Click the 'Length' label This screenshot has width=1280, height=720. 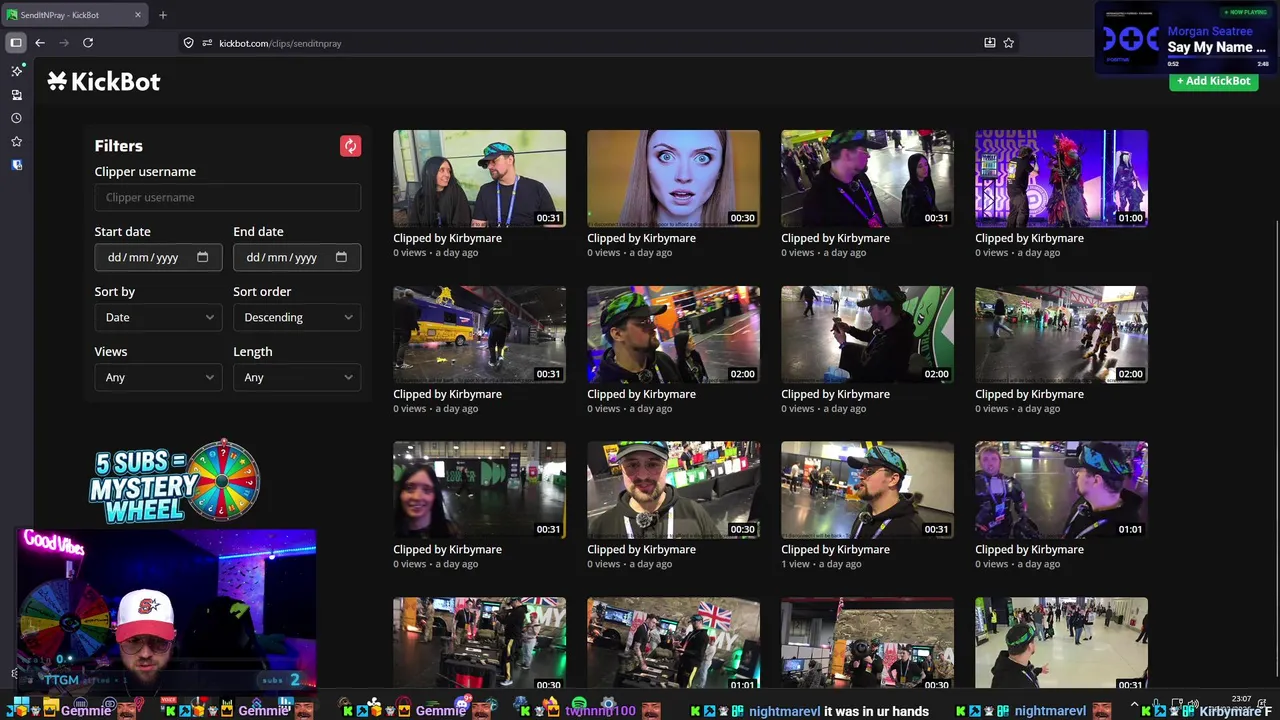tap(252, 352)
